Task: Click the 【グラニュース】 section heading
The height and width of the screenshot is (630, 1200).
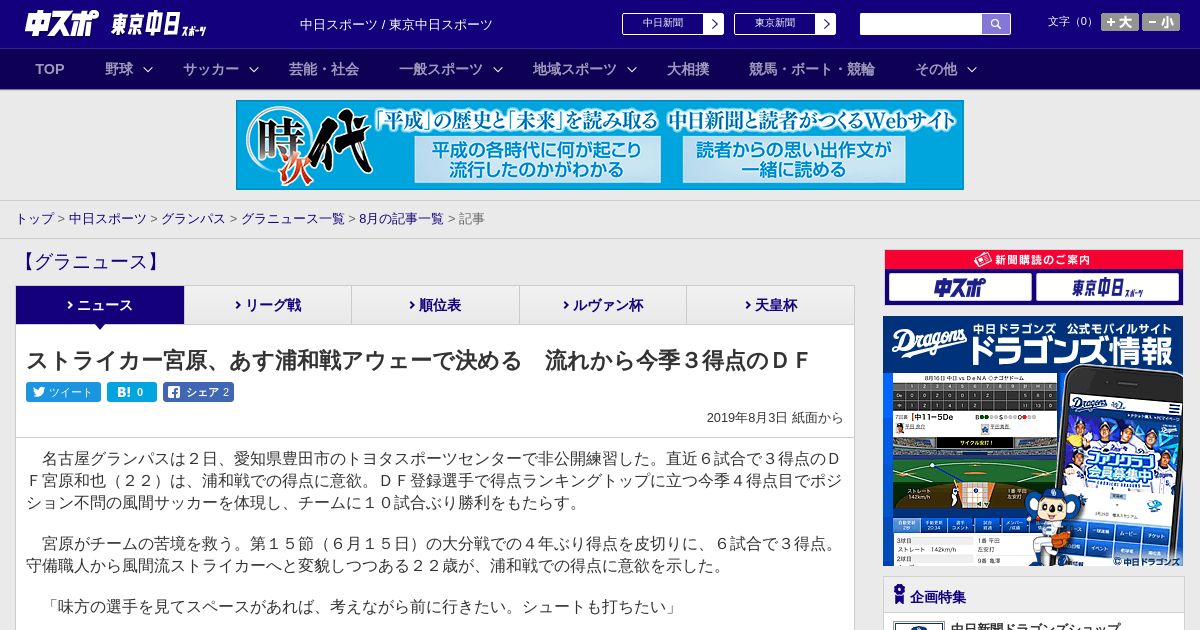Action: (x=89, y=262)
